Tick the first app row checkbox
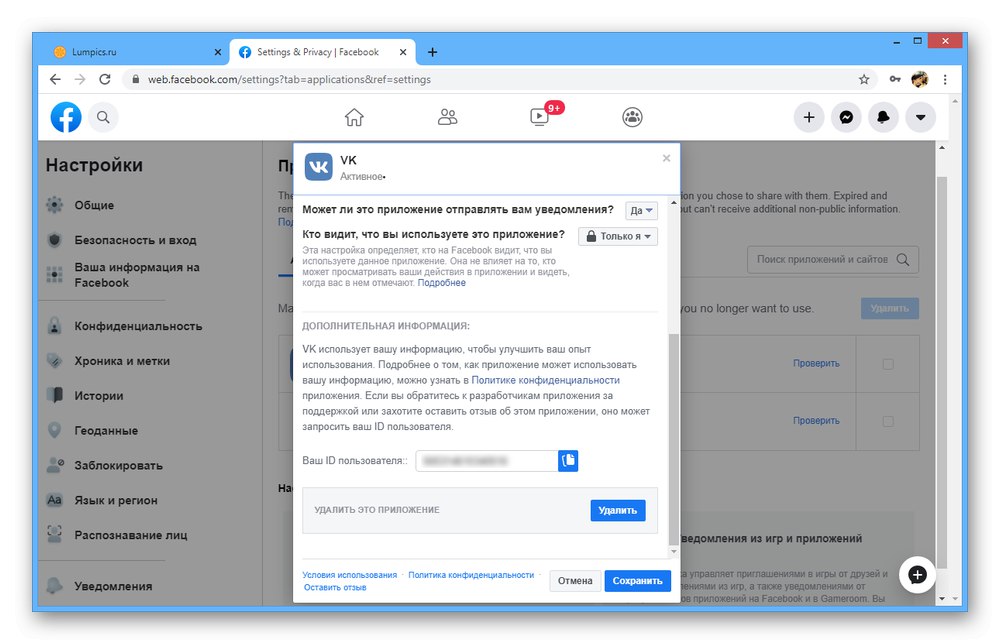 pyautogui.click(x=888, y=364)
